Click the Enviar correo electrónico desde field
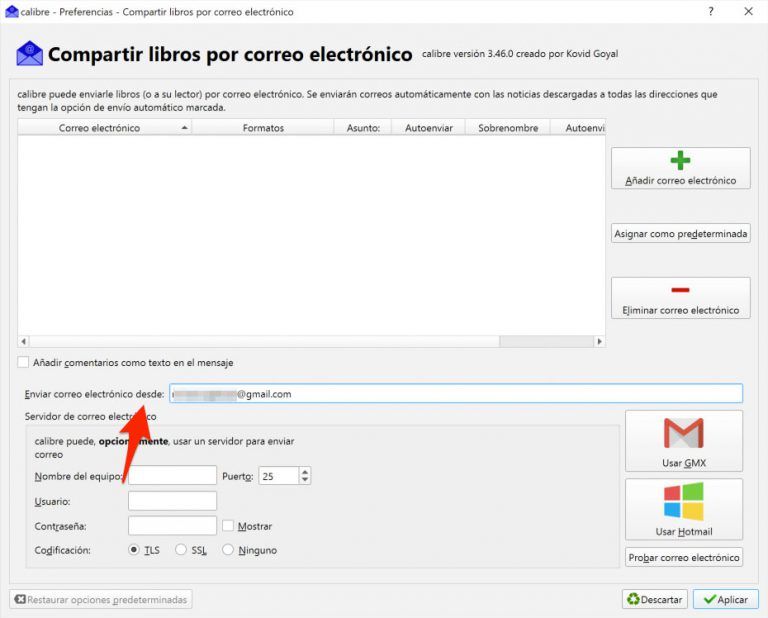This screenshot has height=618, width=768. [x=456, y=394]
